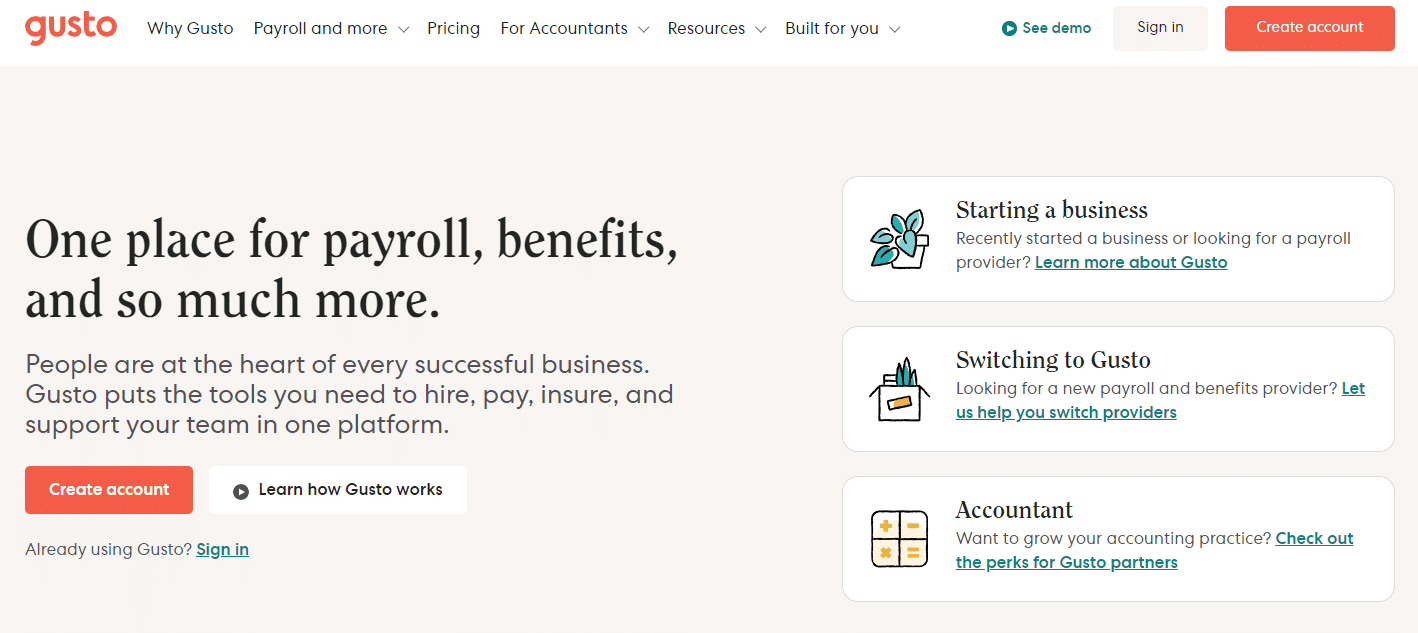Click the calculator icon in Accountant card
Image resolution: width=1418 pixels, height=633 pixels.
[x=899, y=538]
